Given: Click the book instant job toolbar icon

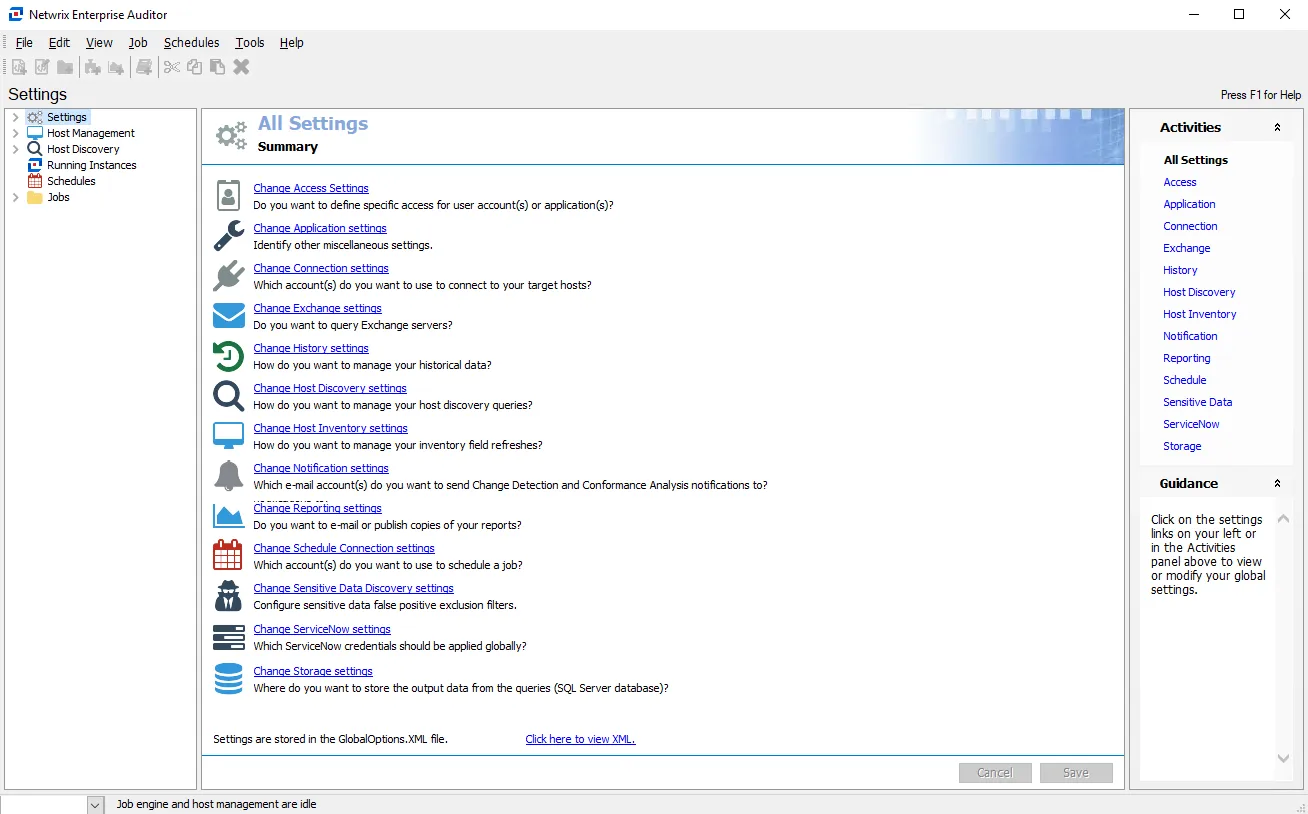Looking at the screenshot, I should coord(145,67).
